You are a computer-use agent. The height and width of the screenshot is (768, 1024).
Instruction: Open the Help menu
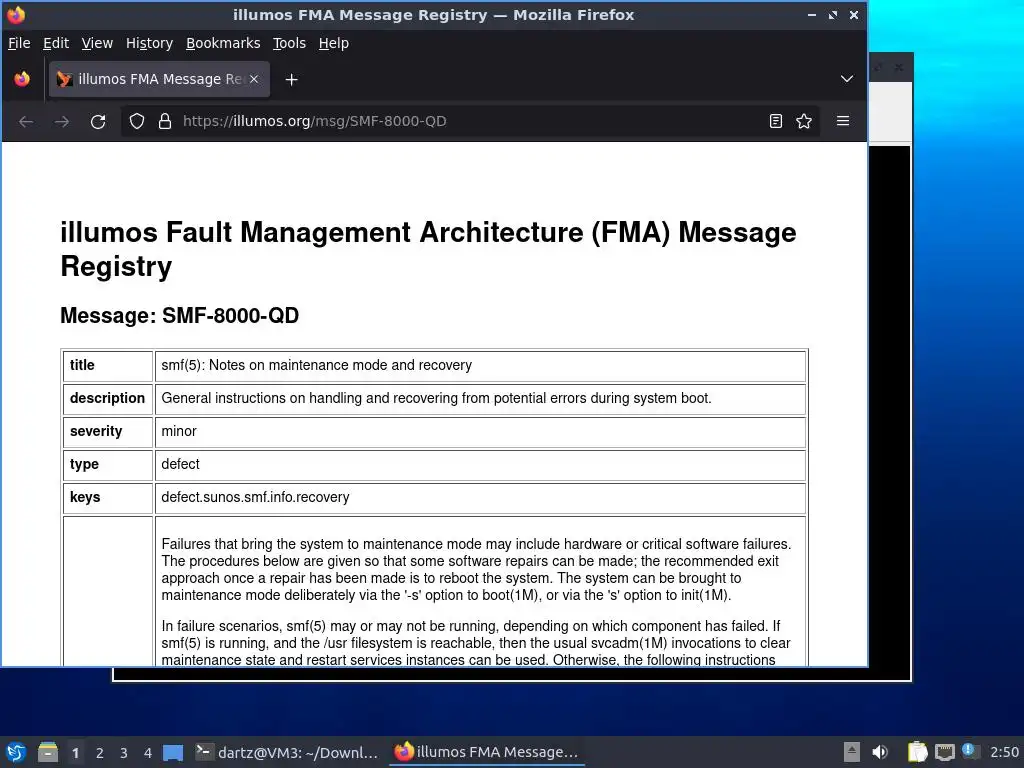(333, 43)
